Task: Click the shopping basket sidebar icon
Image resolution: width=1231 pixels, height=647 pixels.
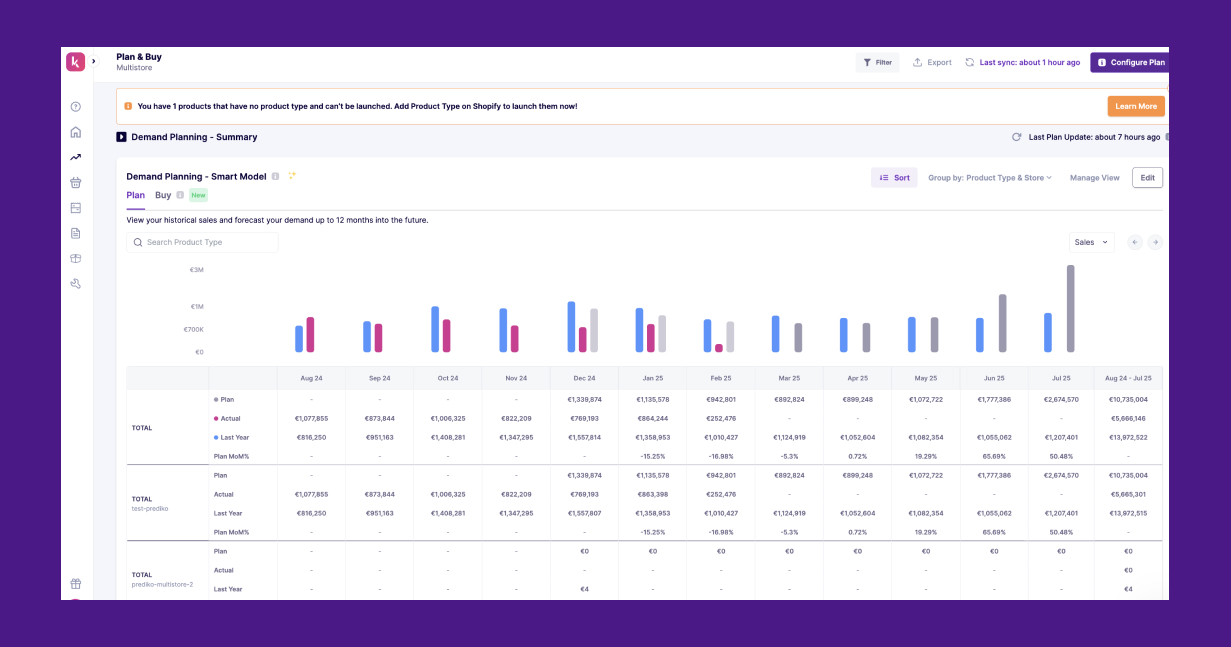Action: (x=75, y=182)
